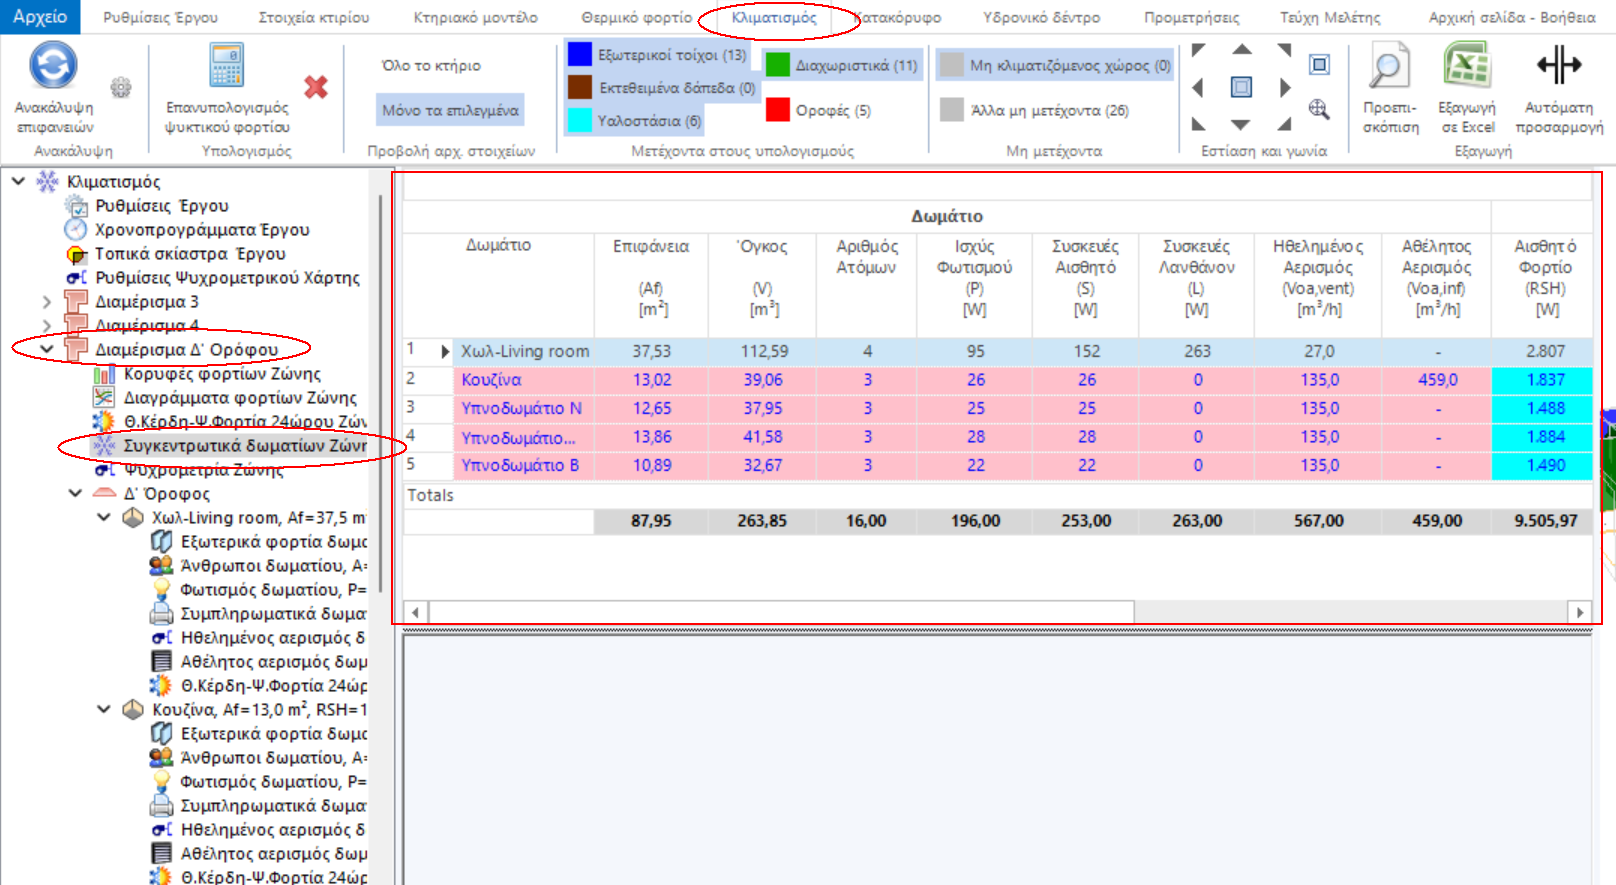
Task: Click the bottom-left corner view arrow
Action: (1198, 124)
